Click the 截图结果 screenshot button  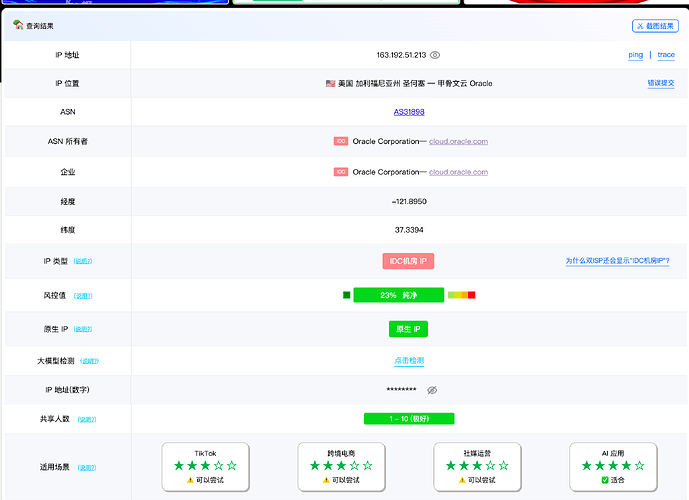coord(655,26)
